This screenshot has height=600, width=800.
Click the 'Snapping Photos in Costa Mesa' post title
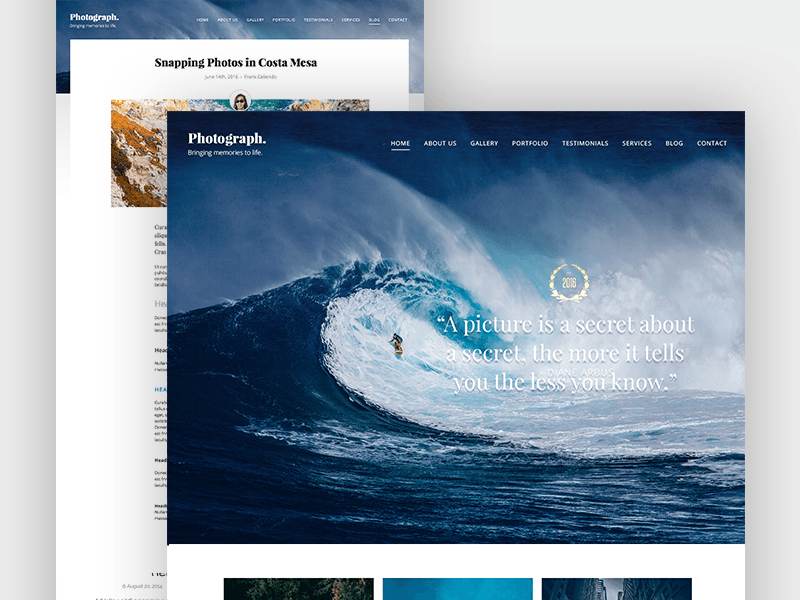coord(236,63)
